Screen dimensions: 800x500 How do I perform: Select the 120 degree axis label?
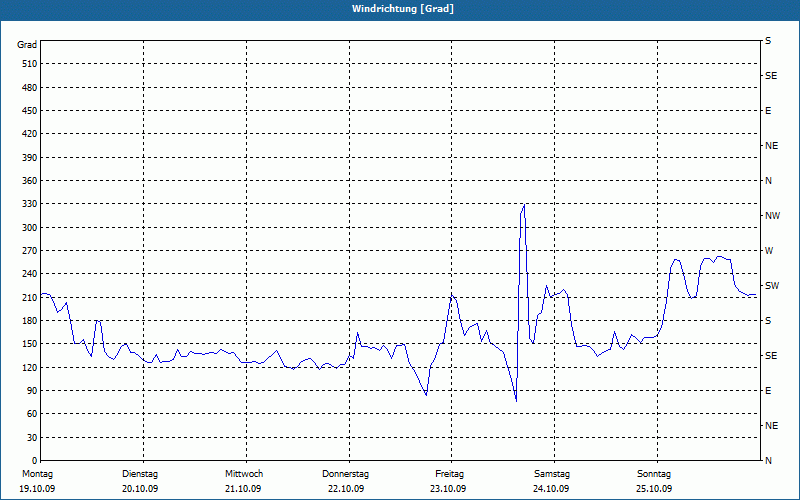pos(29,367)
